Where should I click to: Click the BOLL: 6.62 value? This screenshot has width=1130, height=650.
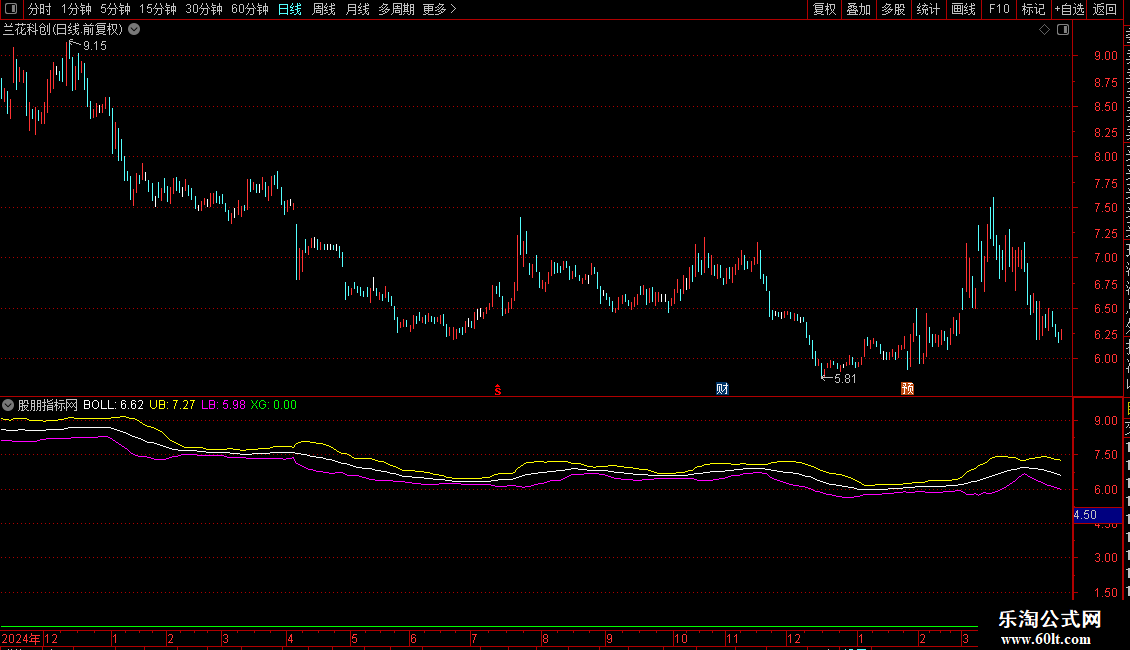(x=113, y=405)
